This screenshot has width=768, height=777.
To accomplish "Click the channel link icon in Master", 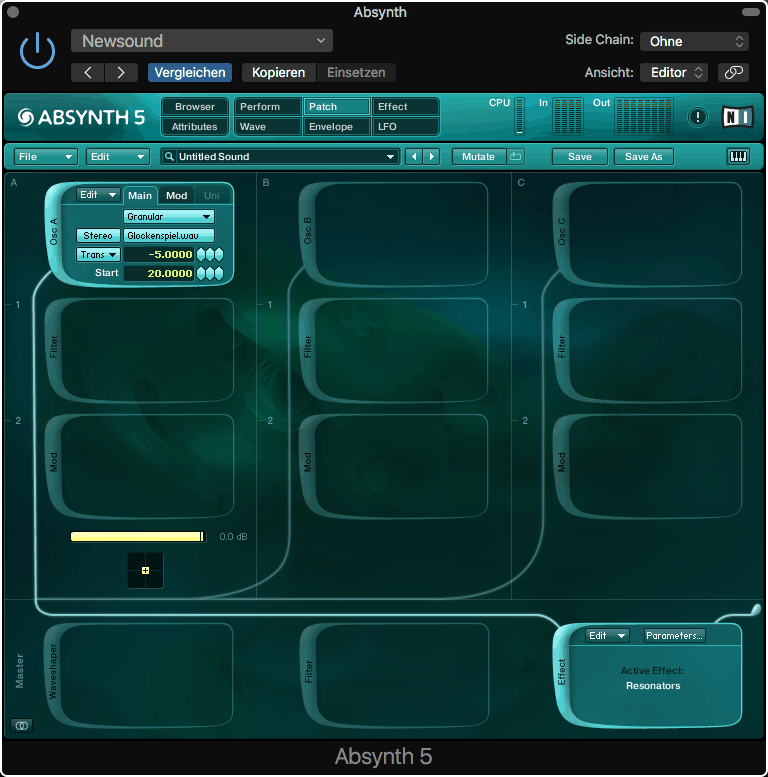I will point(21,725).
